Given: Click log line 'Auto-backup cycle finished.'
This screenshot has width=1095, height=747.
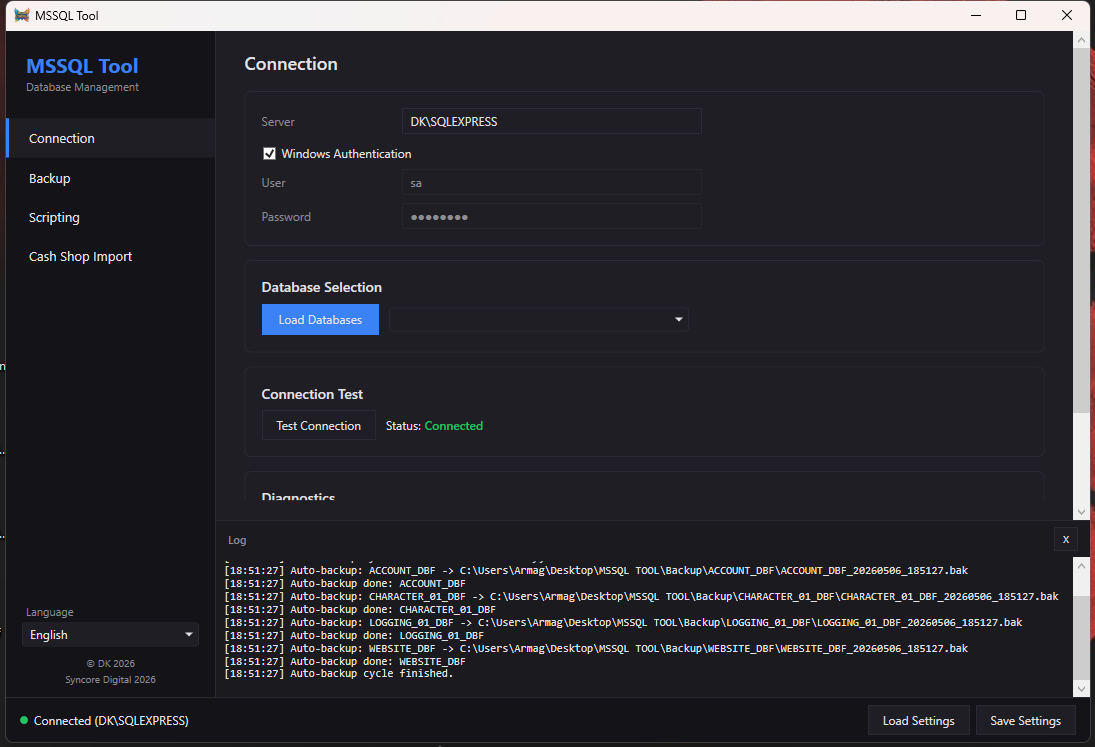Looking at the screenshot, I should click(339, 674).
